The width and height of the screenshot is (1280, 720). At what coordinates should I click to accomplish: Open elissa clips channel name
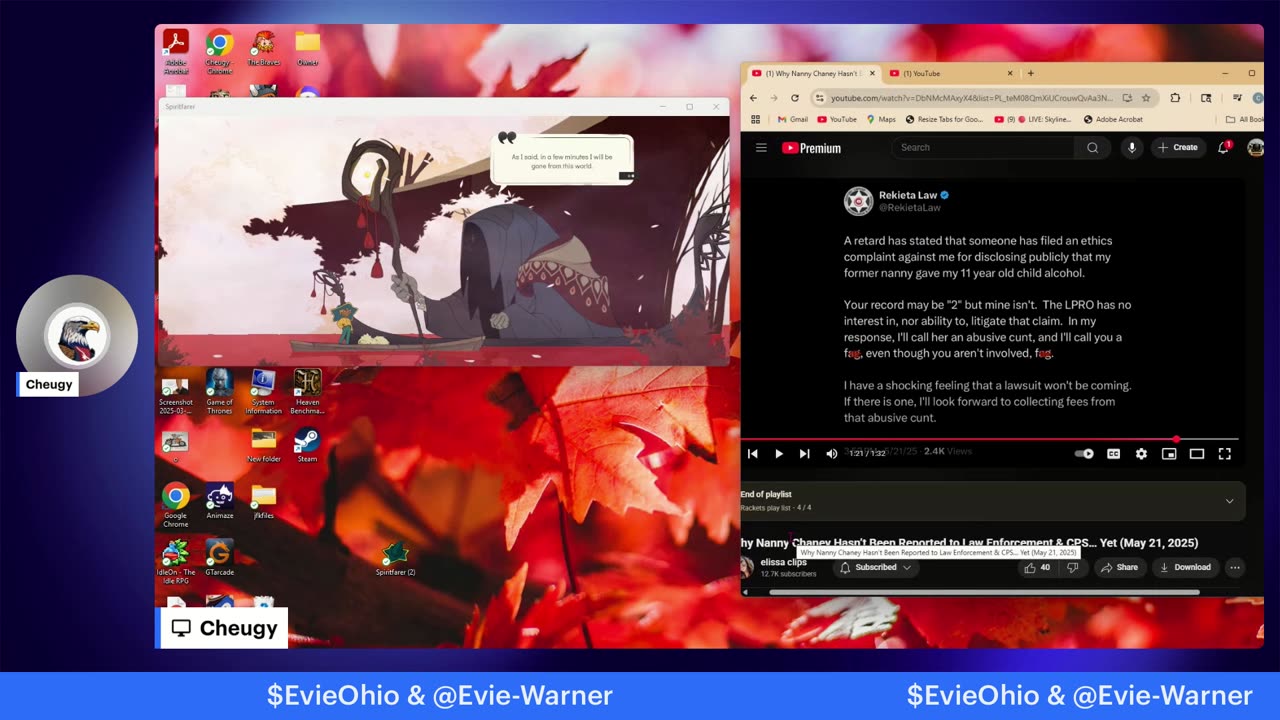784,562
